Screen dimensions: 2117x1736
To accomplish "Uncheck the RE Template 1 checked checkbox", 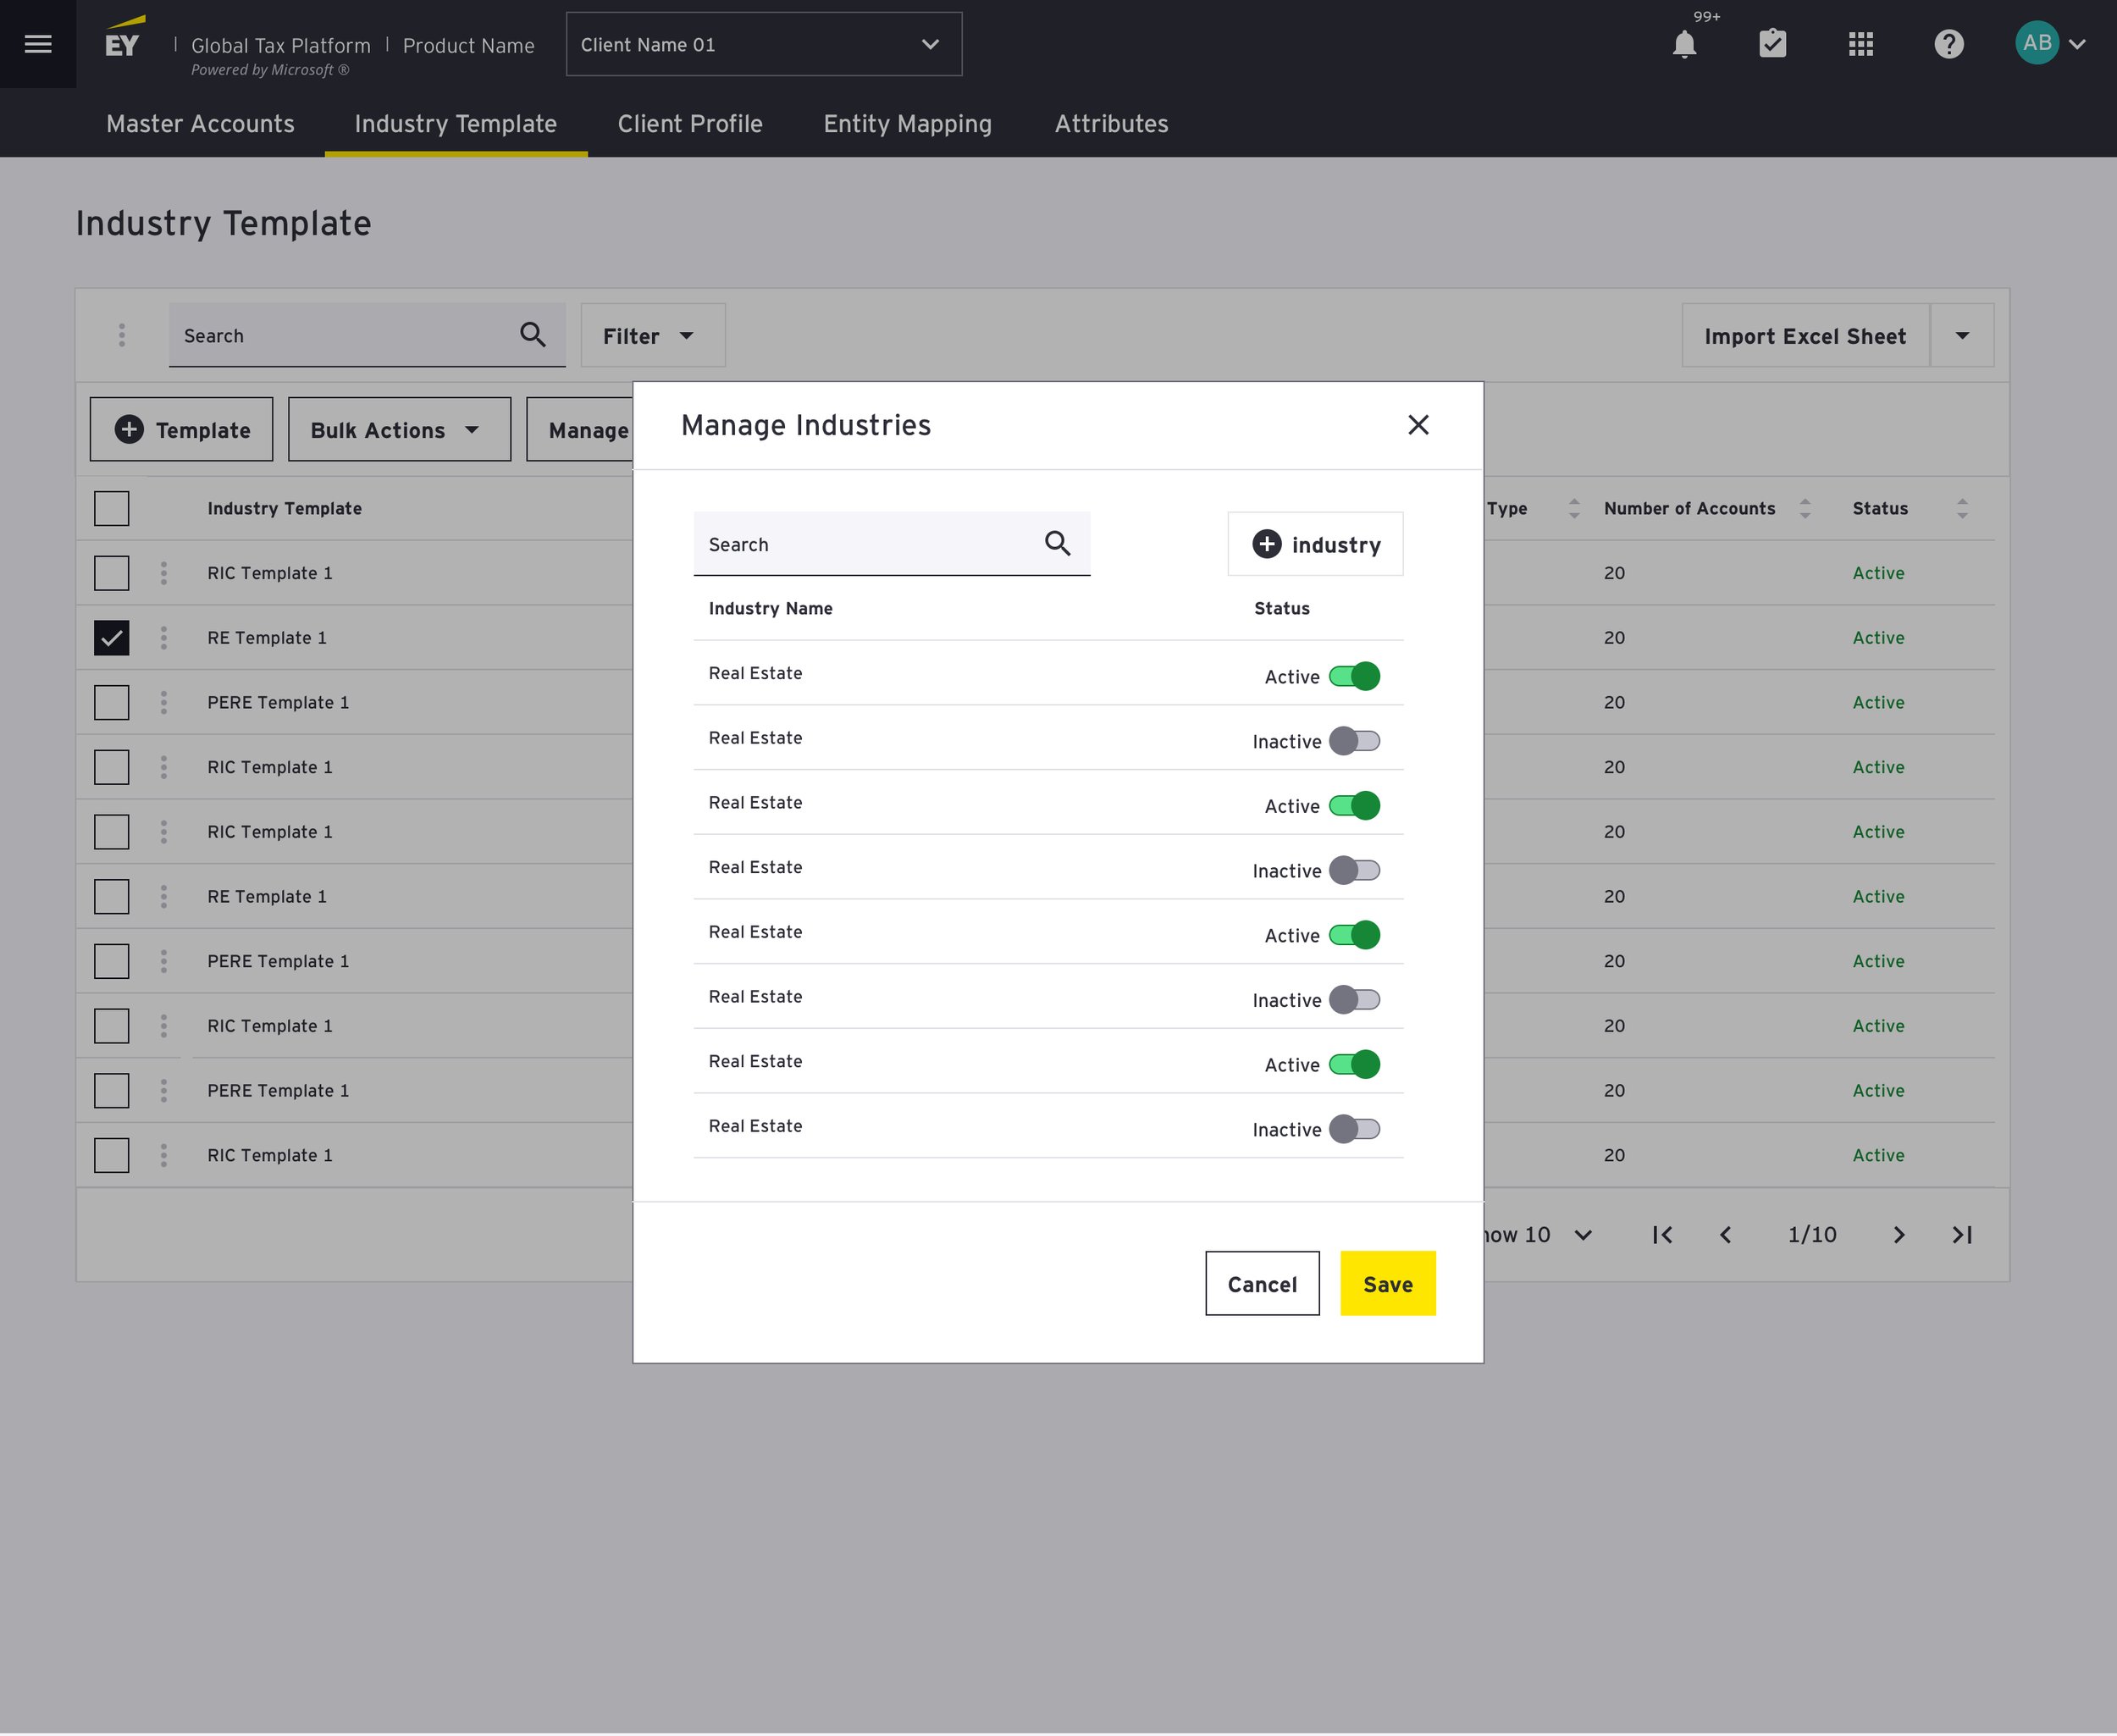I will [111, 638].
